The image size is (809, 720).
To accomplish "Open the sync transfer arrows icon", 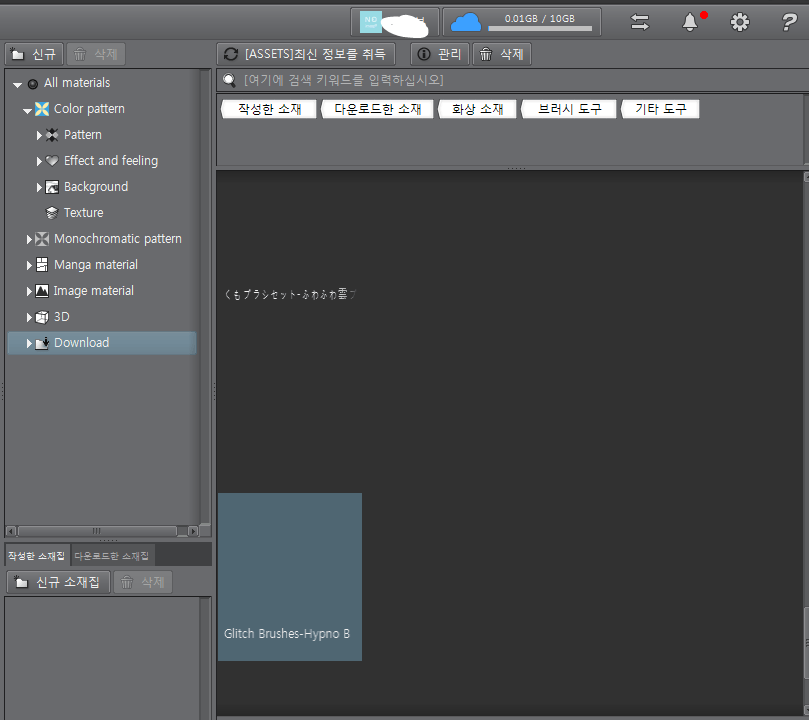I will point(640,22).
